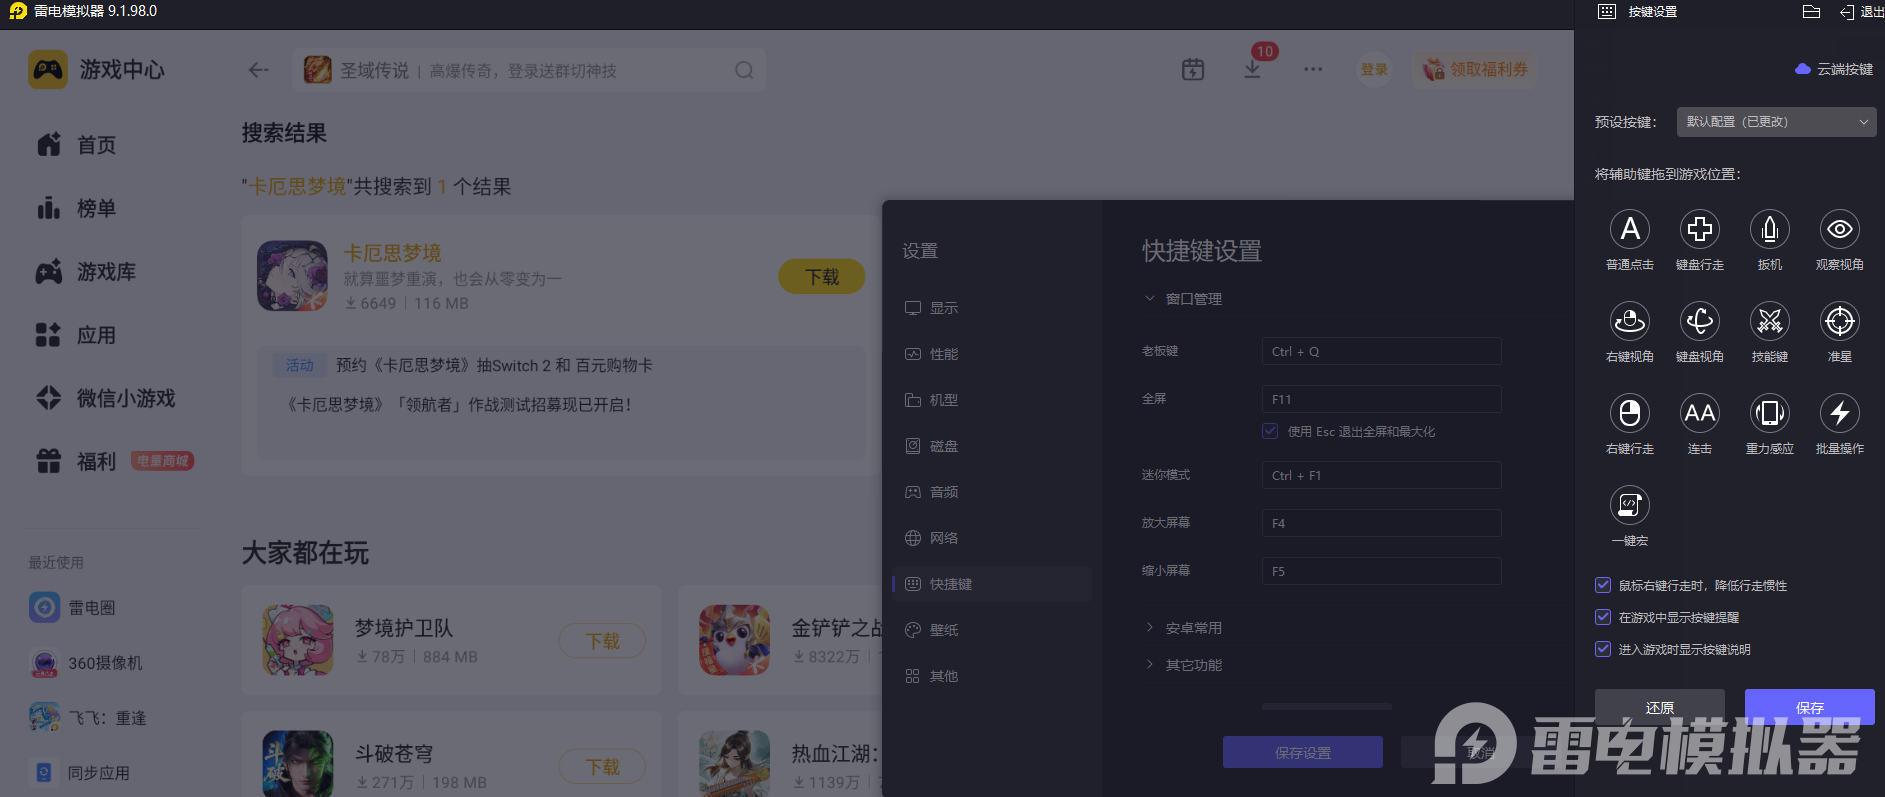Open the three-dot more menu

1313,70
